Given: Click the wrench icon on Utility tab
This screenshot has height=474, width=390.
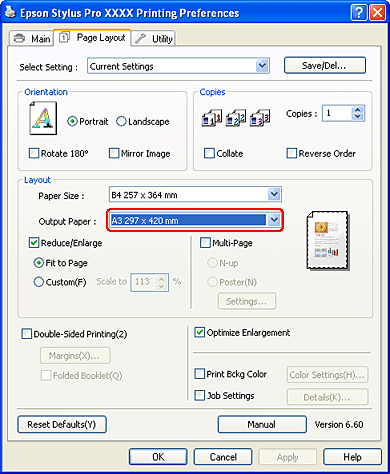Looking at the screenshot, I should coord(141,39).
